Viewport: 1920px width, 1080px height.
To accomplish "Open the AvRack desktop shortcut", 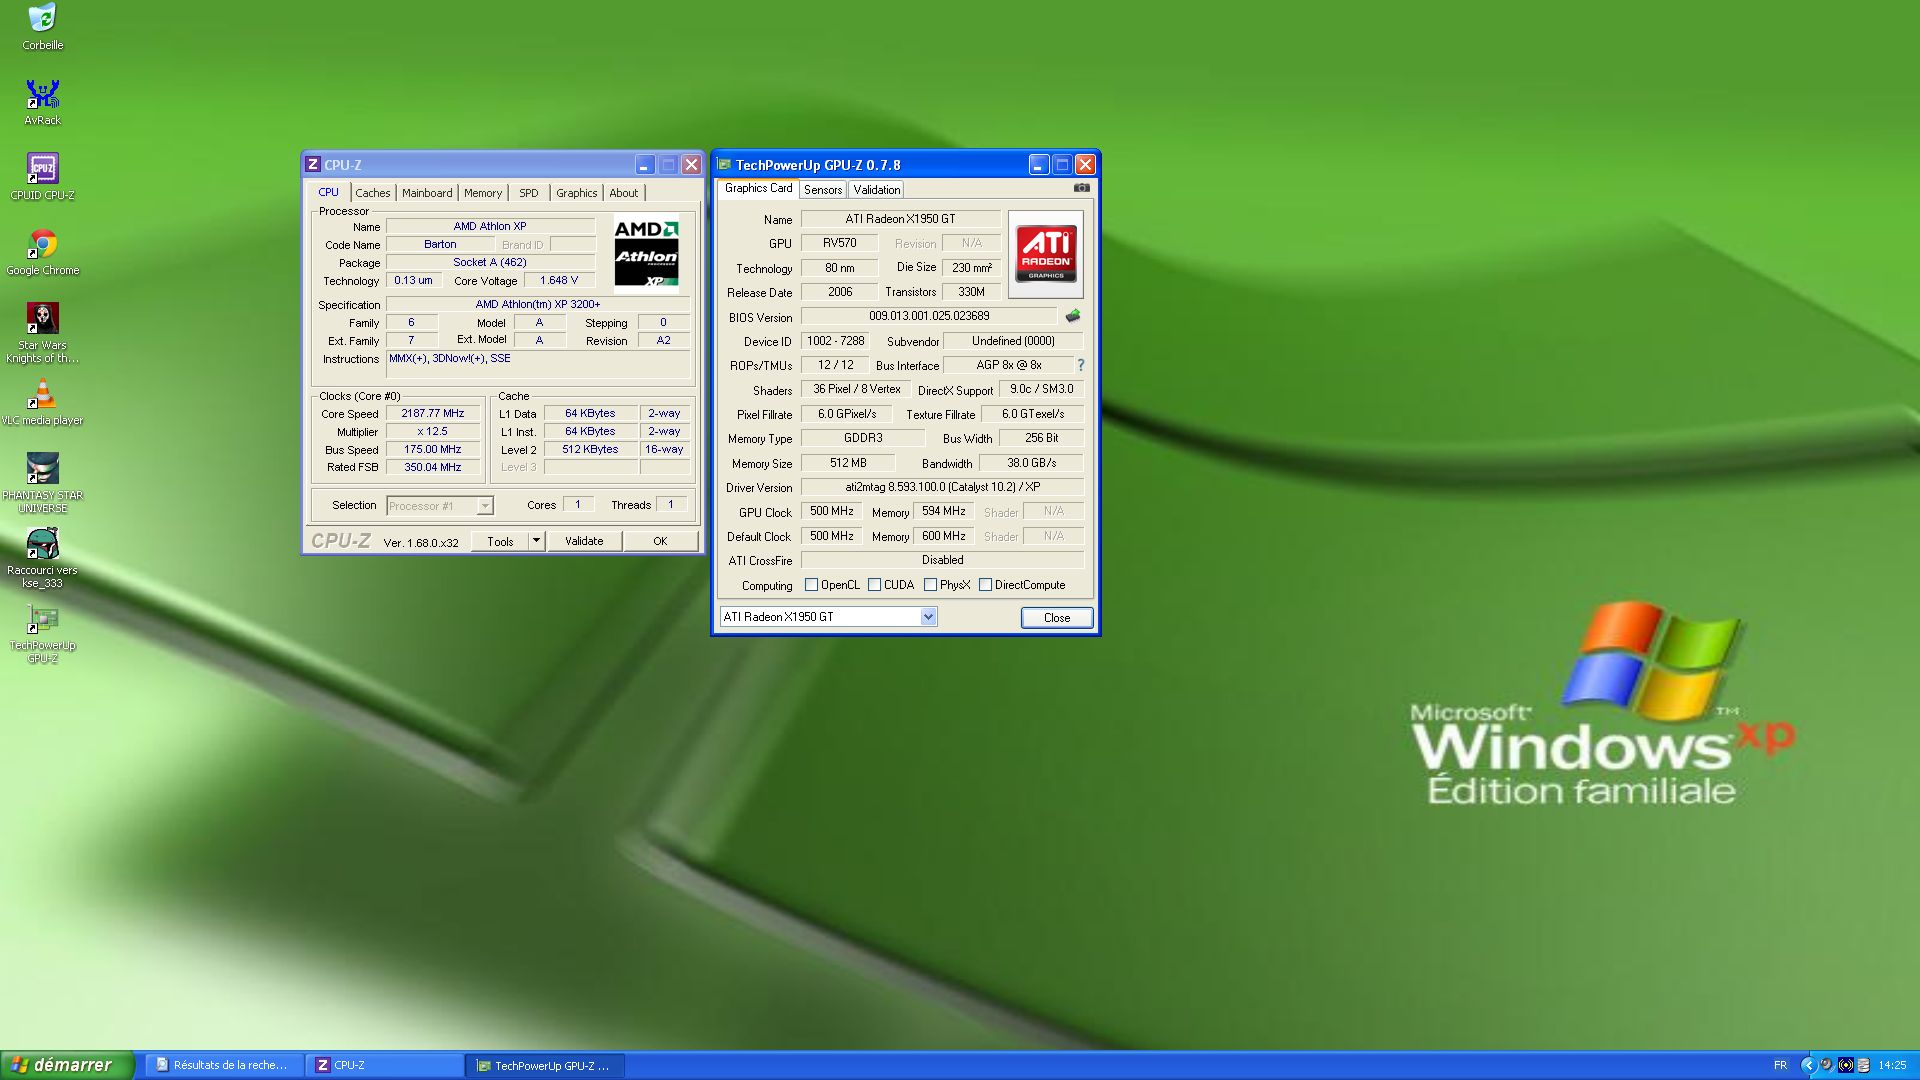I will tap(42, 101).
